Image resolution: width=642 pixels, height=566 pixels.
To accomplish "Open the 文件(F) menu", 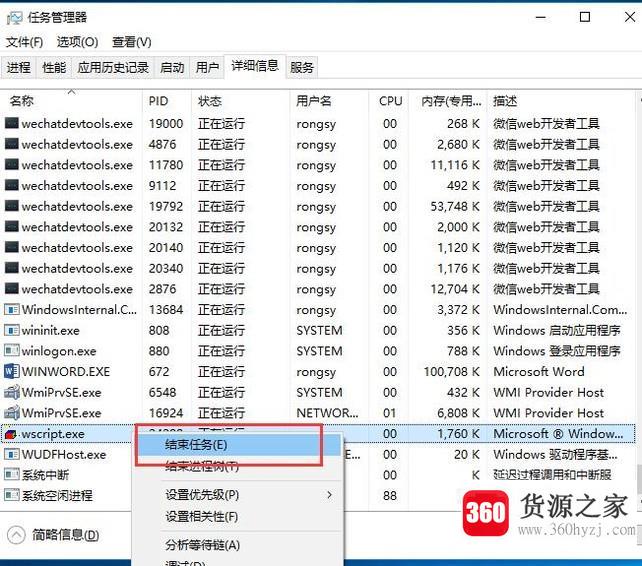I will 25,42.
